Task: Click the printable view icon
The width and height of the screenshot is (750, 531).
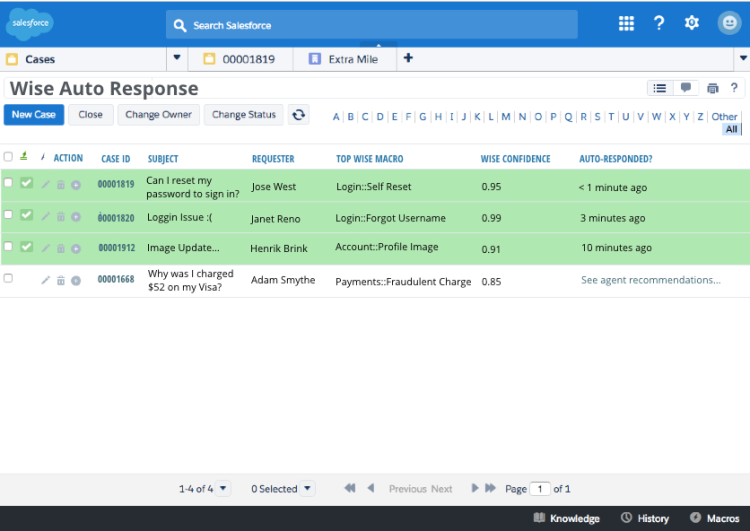Action: click(x=713, y=88)
